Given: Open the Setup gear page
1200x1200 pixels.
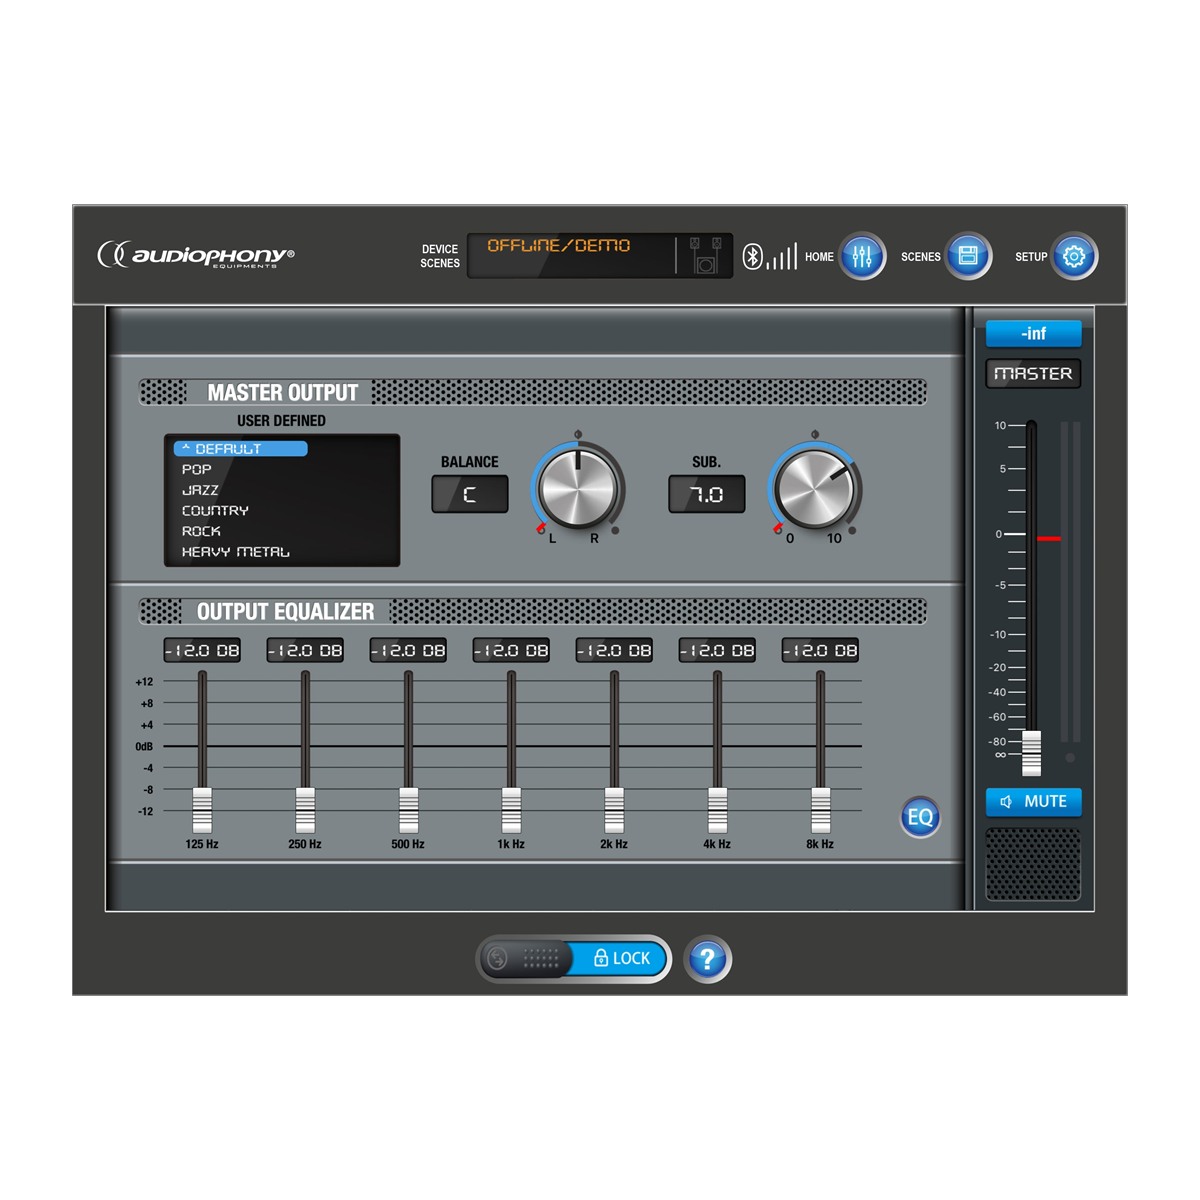Looking at the screenshot, I should click(x=1074, y=256).
